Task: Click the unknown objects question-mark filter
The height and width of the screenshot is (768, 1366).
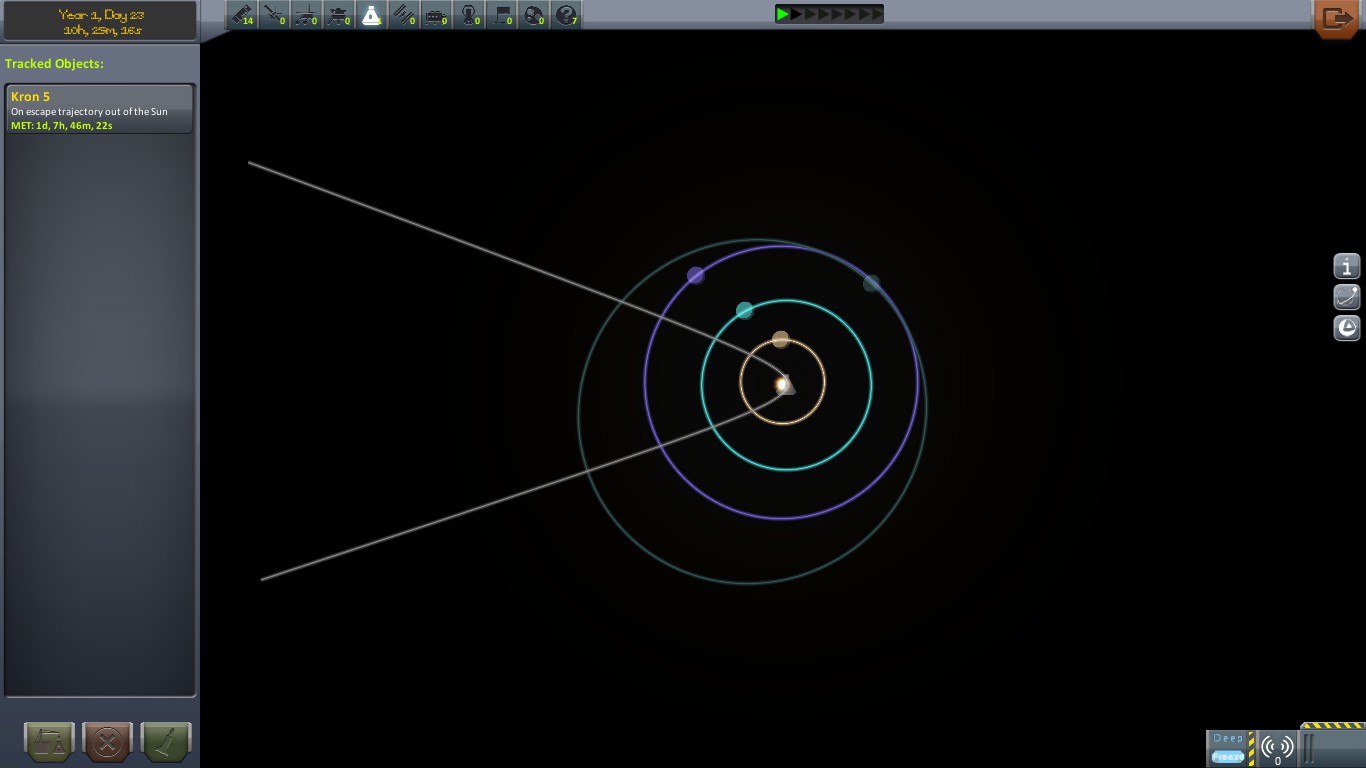Action: pyautogui.click(x=566, y=15)
